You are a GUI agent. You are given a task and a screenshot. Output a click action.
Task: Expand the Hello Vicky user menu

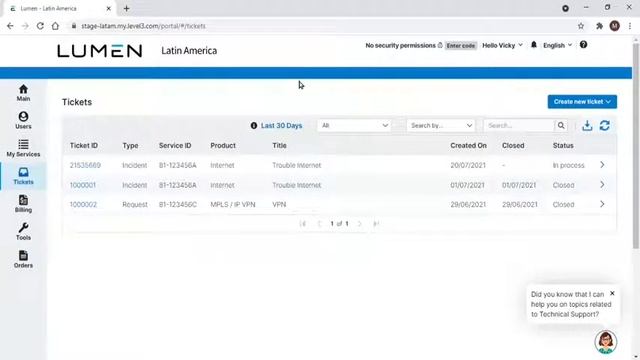tap(502, 45)
